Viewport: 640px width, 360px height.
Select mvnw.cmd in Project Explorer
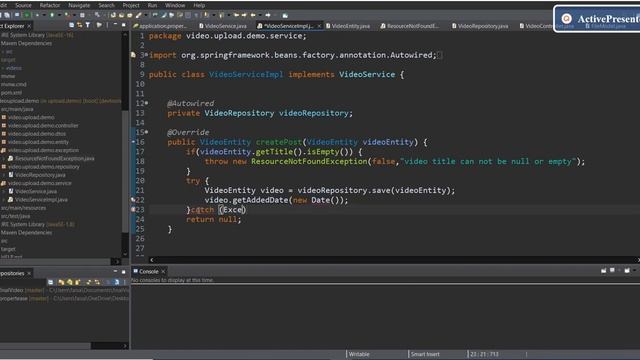click(13, 84)
